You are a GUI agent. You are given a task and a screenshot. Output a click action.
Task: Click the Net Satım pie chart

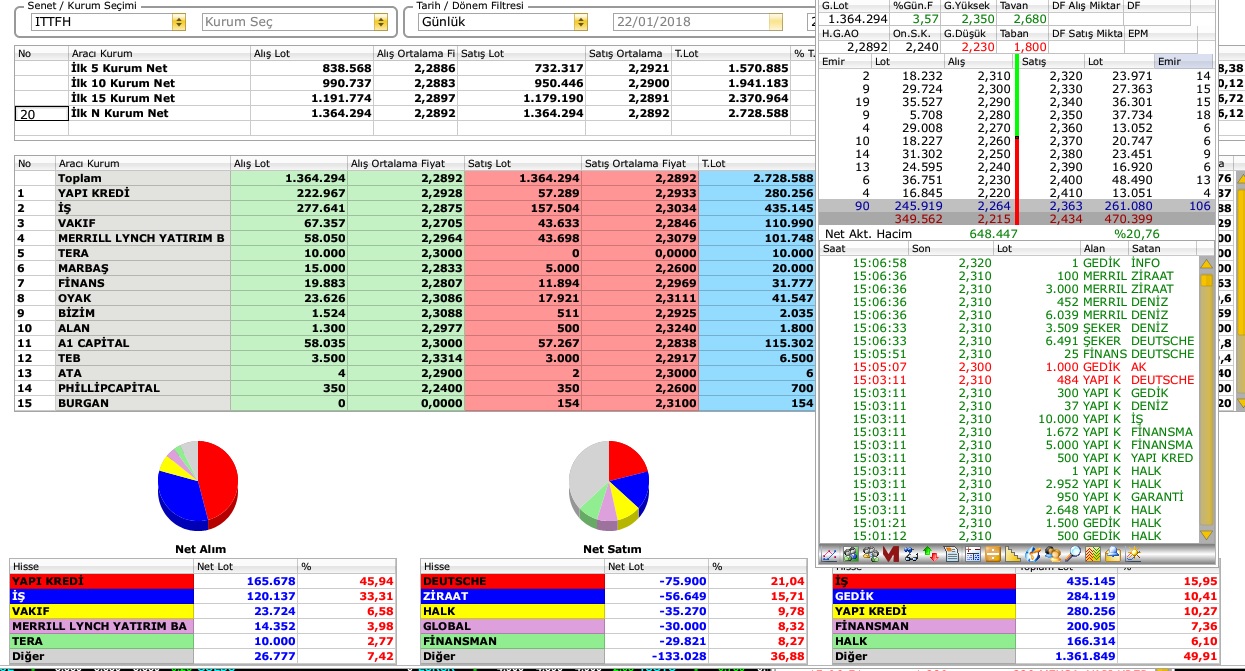609,484
